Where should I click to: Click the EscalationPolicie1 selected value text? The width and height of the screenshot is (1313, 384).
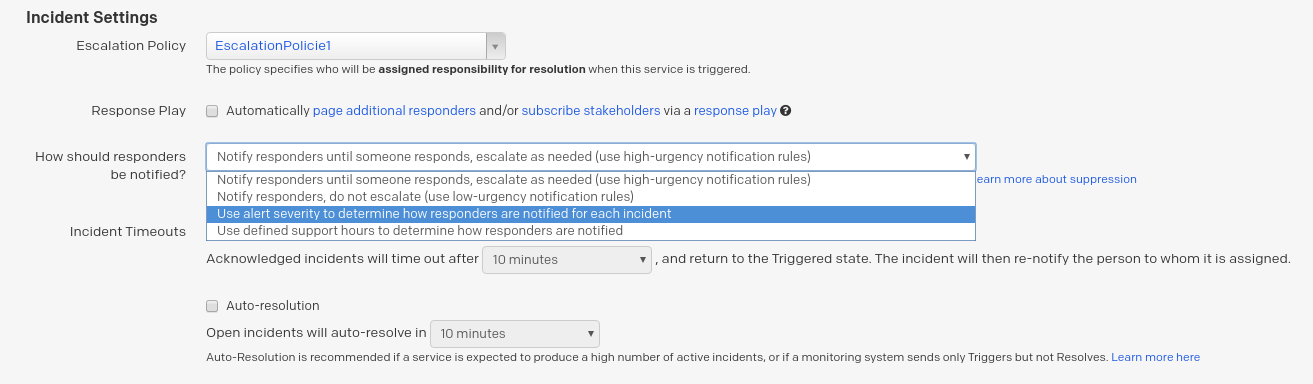[x=273, y=46]
